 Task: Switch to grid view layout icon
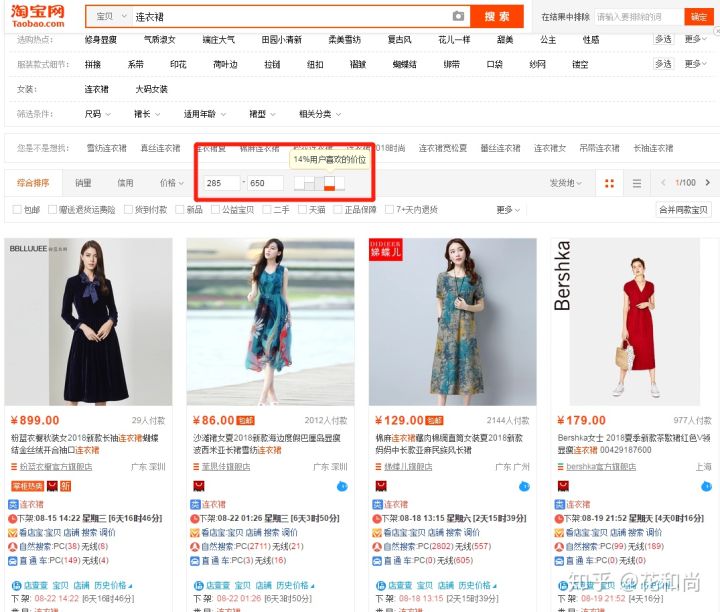[609, 183]
